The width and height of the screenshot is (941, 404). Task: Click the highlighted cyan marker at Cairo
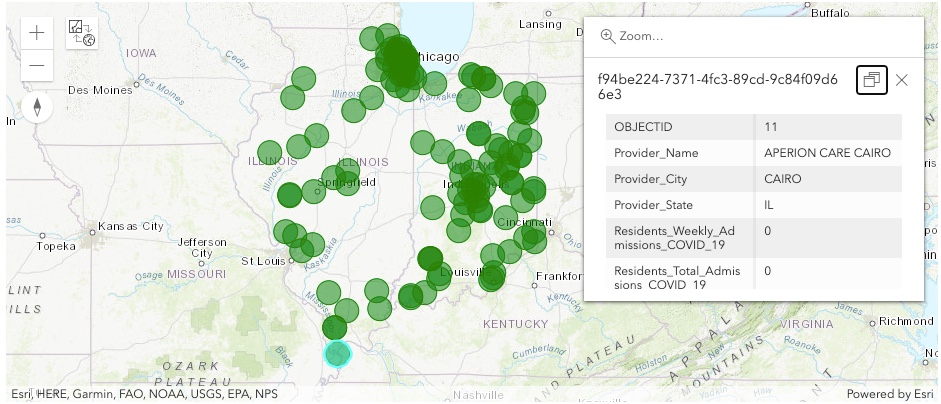coord(338,353)
